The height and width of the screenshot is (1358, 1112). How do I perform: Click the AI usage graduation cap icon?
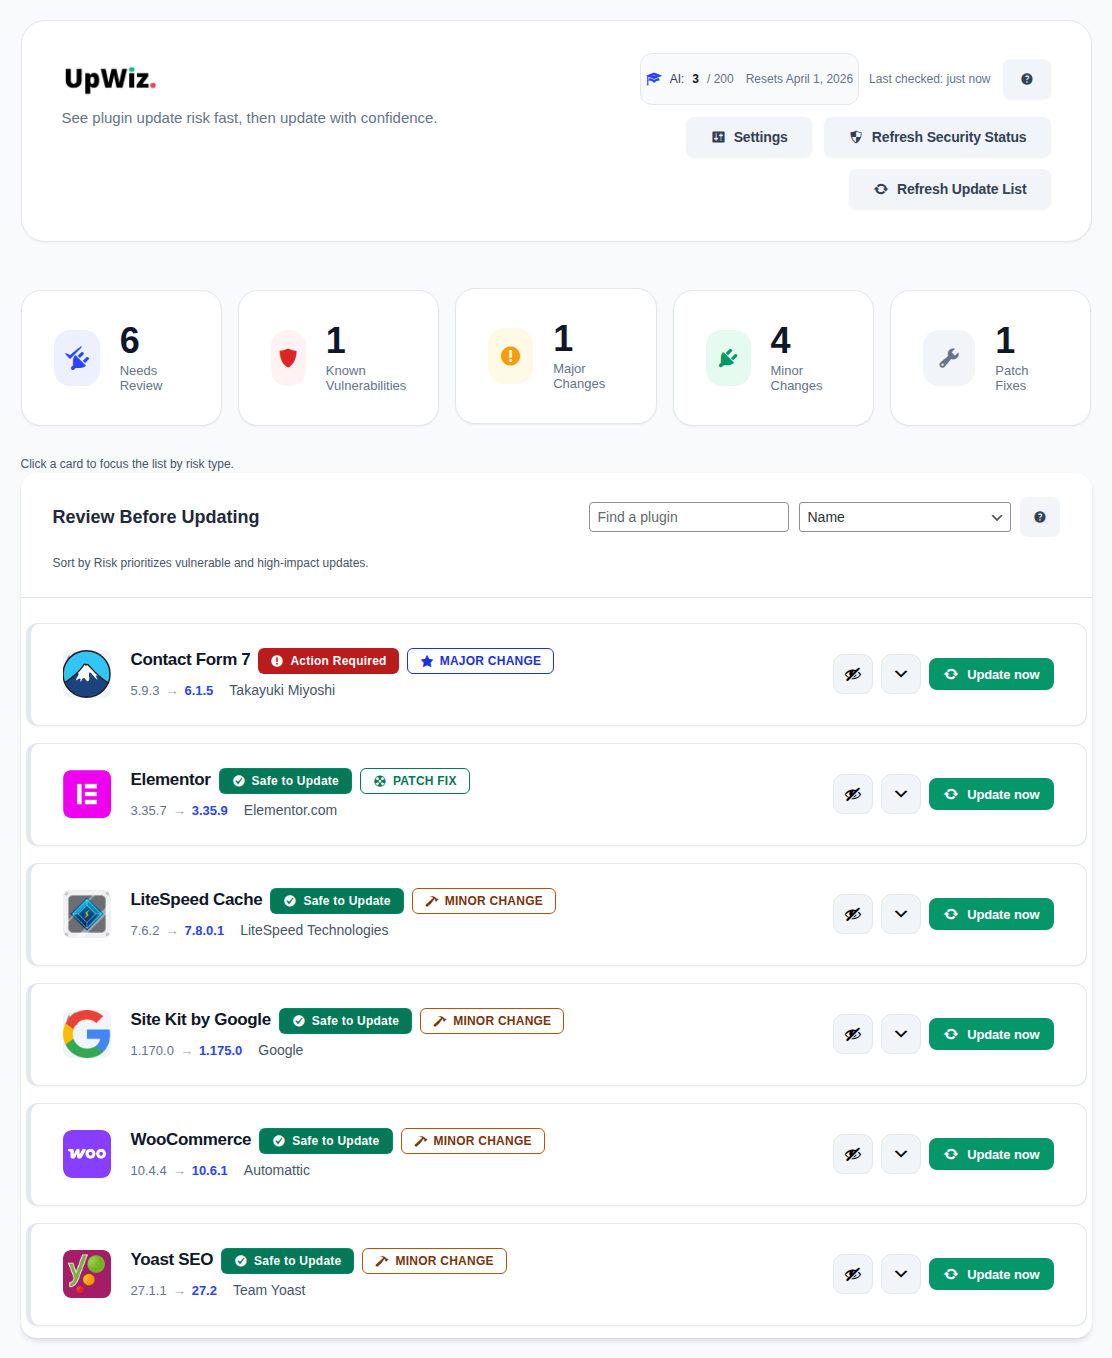tap(654, 79)
